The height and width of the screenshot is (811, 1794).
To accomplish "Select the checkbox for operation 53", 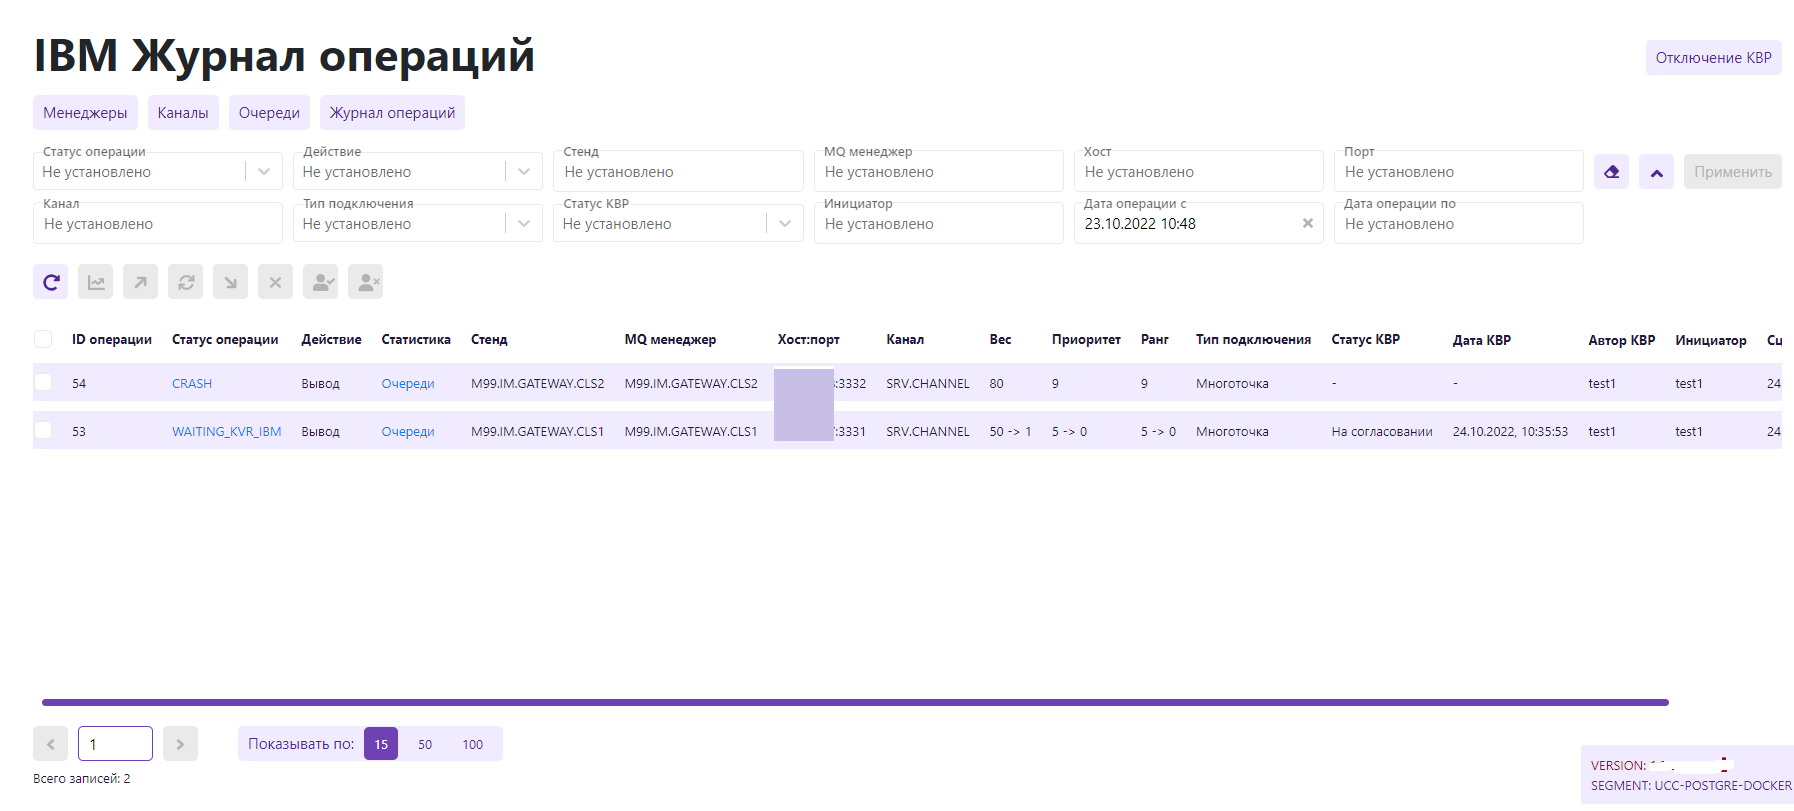I will point(43,431).
